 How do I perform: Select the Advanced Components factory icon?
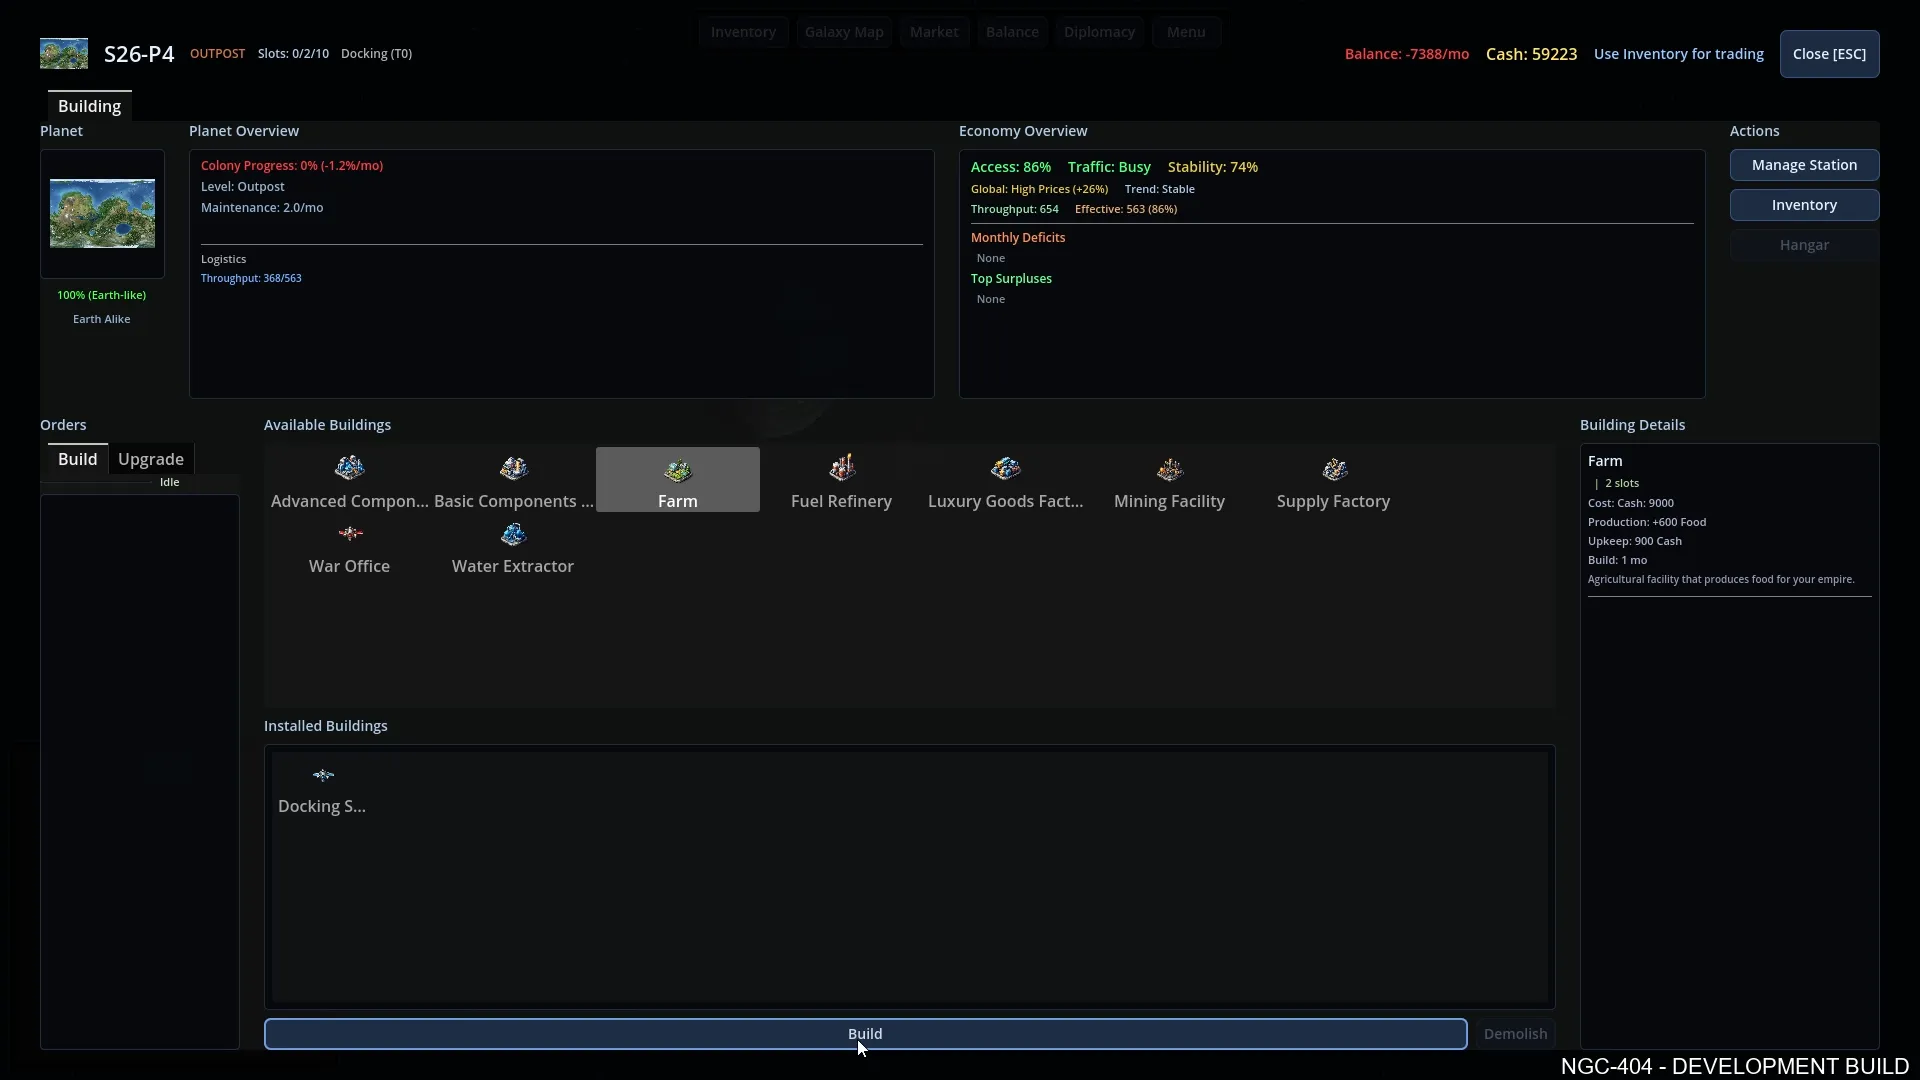[349, 468]
